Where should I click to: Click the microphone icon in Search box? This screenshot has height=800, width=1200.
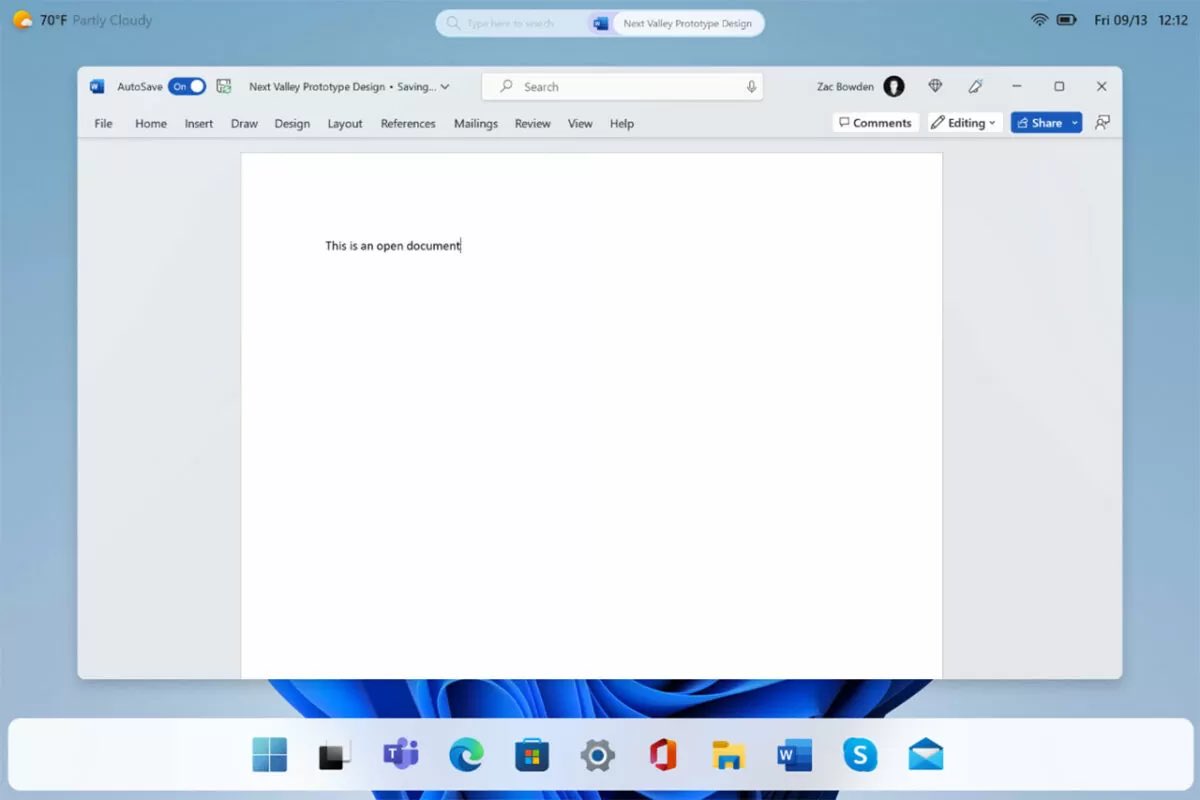751,87
